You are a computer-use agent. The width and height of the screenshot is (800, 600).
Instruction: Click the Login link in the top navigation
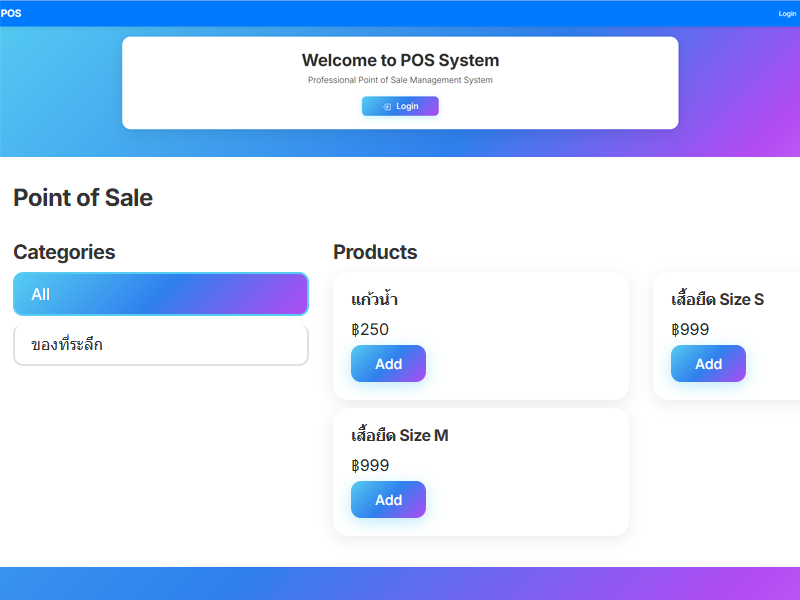tap(786, 13)
